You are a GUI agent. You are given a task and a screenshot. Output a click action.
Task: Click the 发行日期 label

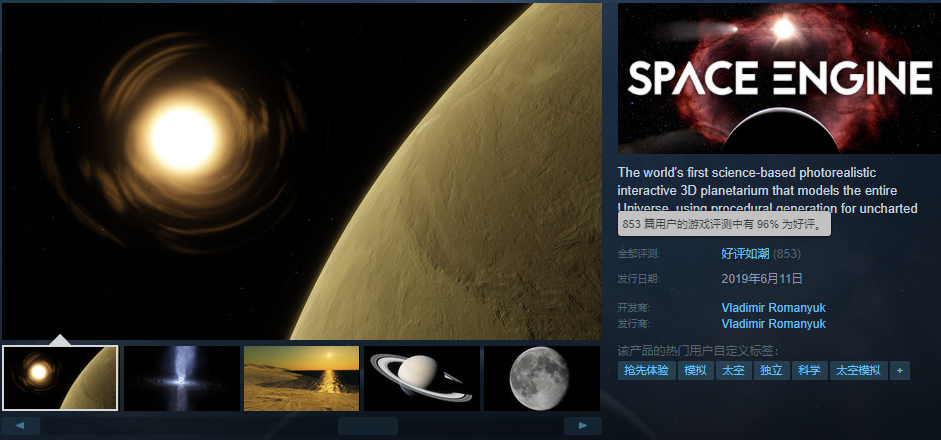coord(639,279)
